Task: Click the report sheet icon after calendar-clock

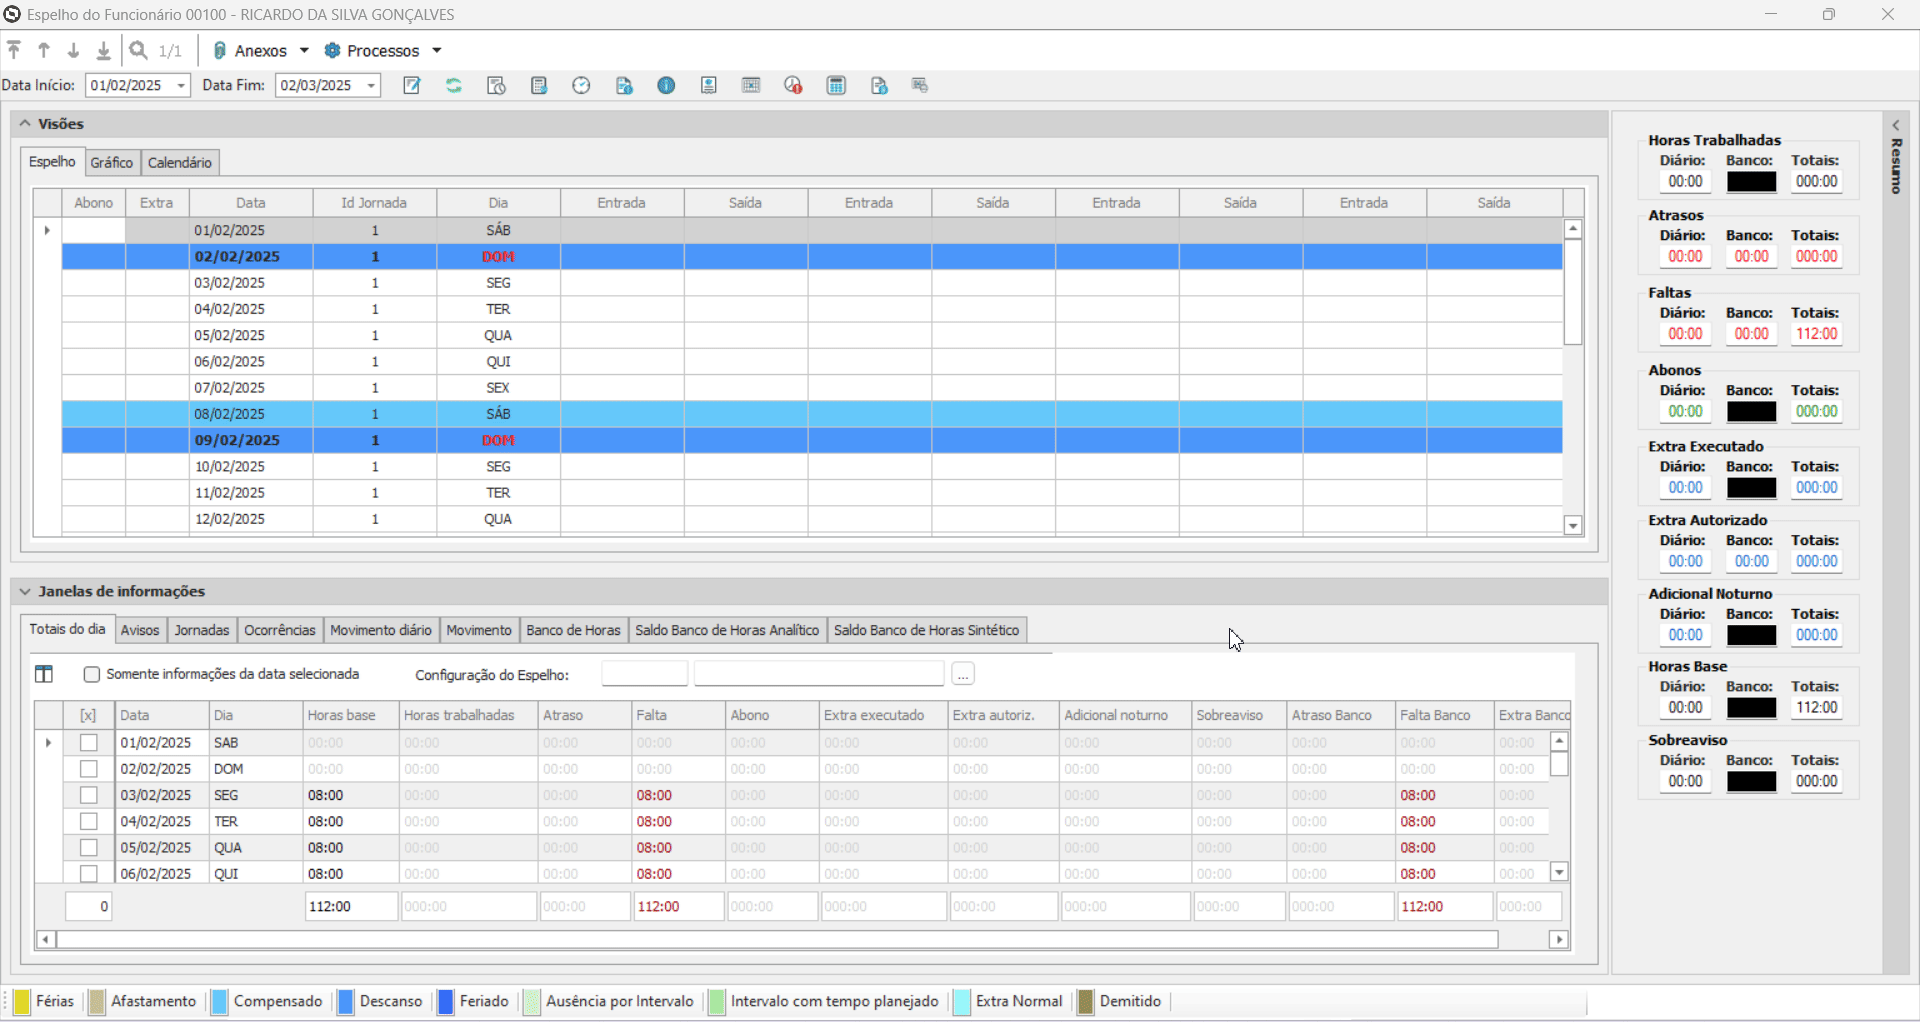Action: tap(539, 86)
